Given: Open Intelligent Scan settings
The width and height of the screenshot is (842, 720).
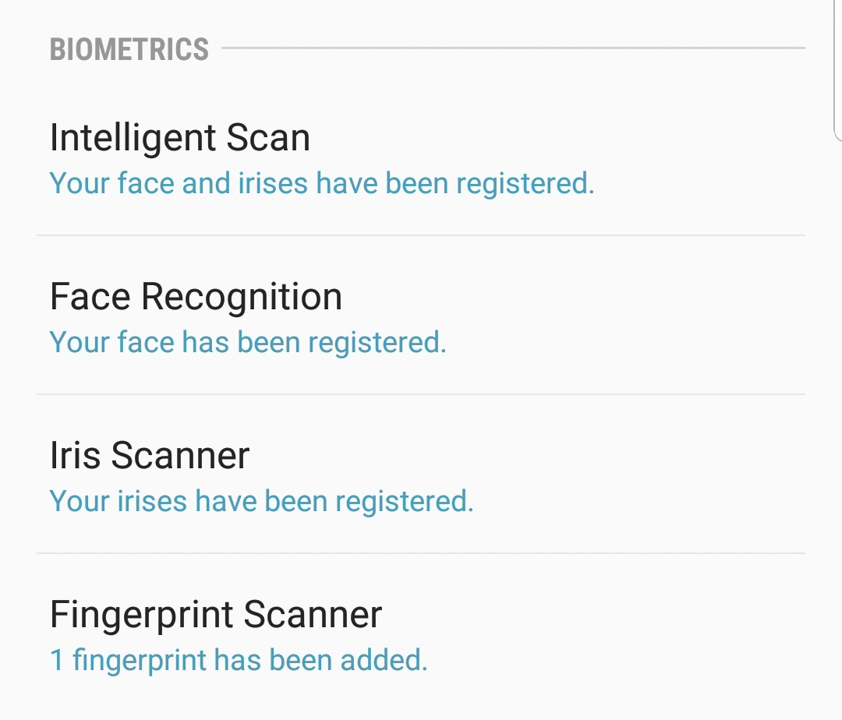Looking at the screenshot, I should [421, 159].
